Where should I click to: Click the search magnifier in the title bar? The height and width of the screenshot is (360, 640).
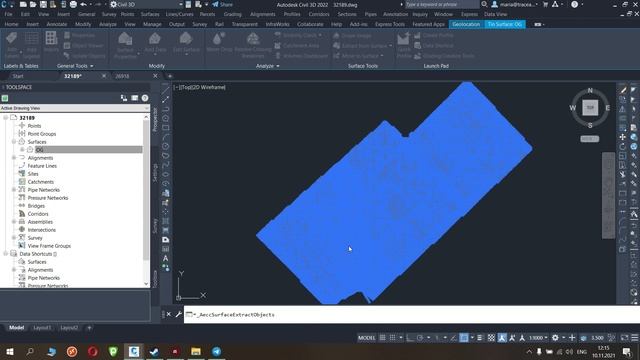click(x=484, y=4)
